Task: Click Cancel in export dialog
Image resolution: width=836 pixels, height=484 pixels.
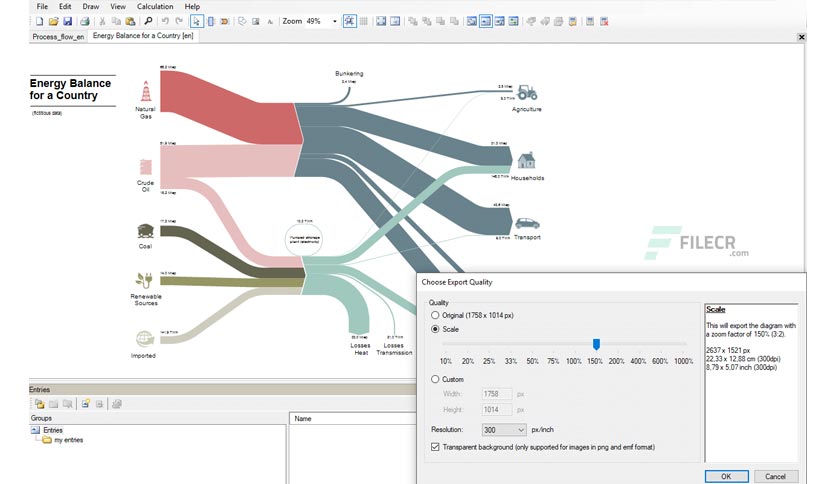Action: [775, 477]
